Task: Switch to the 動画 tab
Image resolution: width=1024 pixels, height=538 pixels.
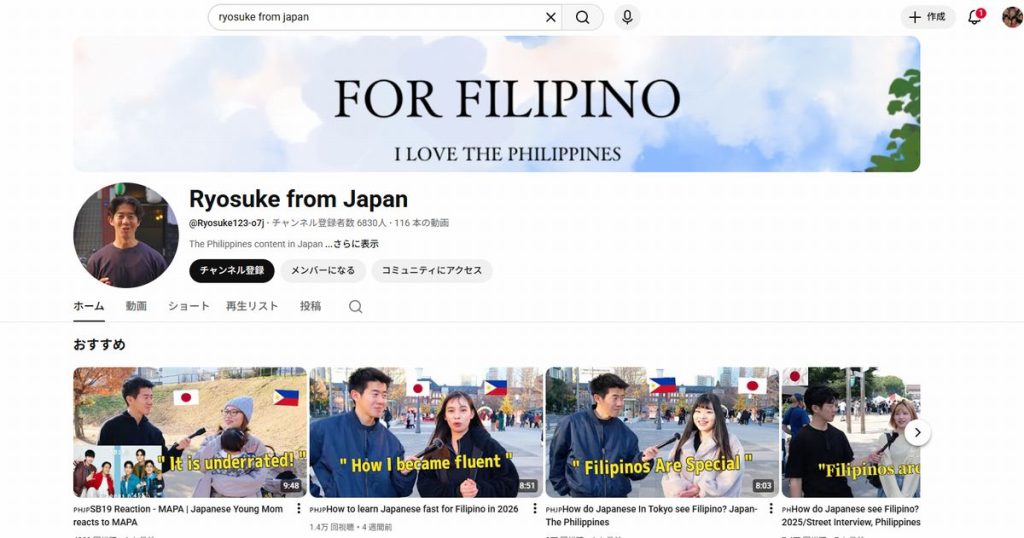Action: (136, 306)
